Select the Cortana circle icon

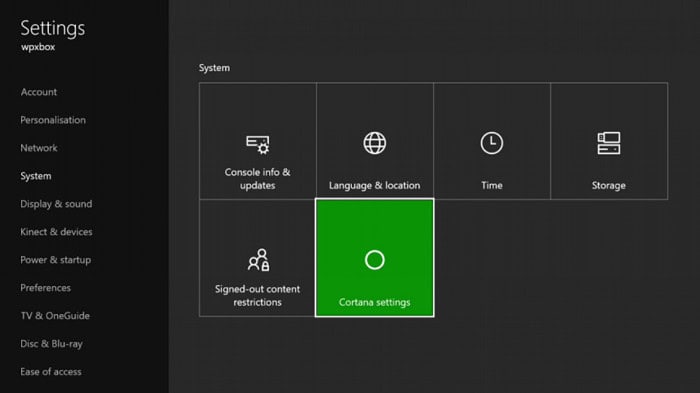click(375, 260)
